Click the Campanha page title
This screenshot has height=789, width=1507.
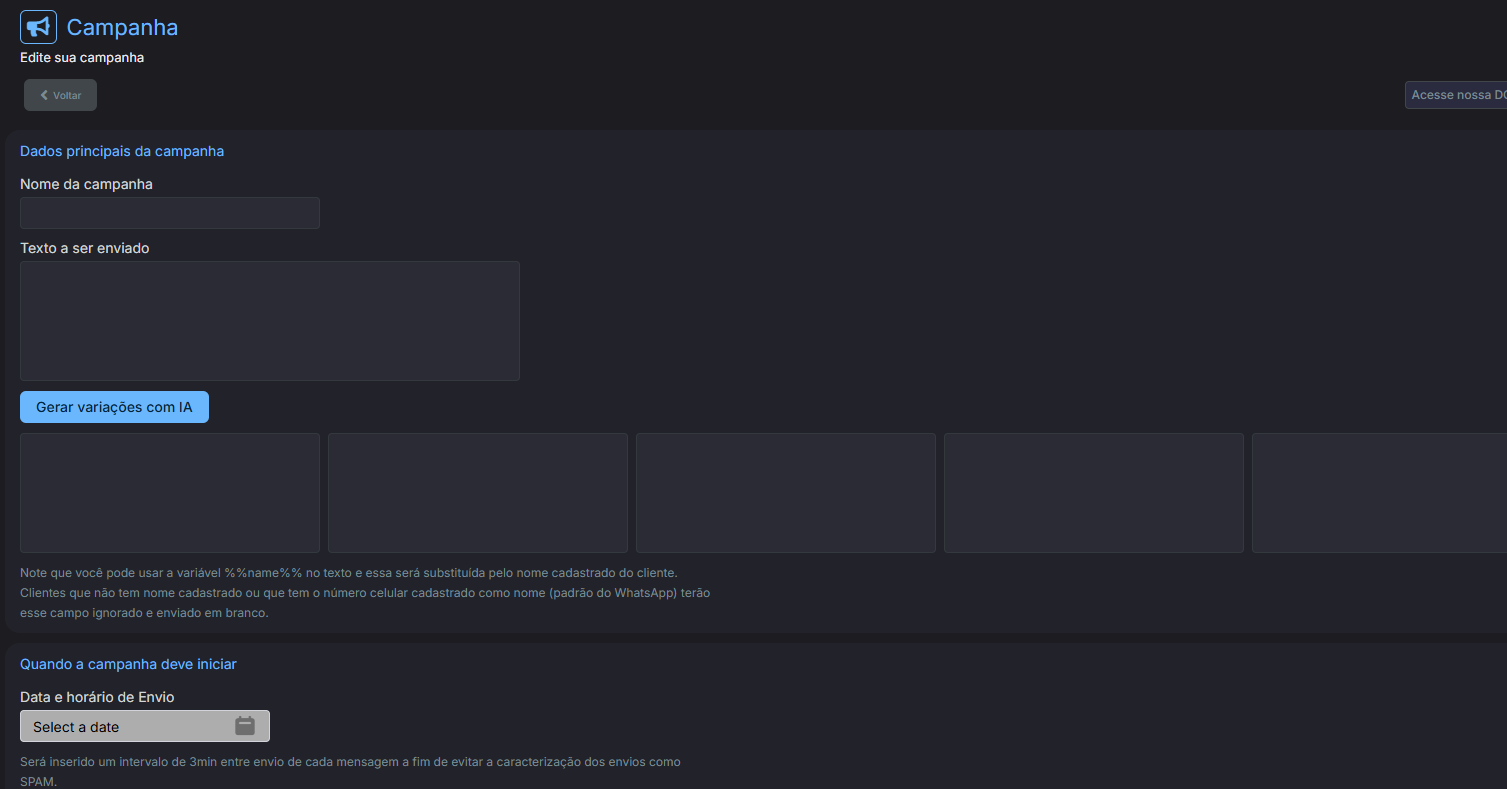[122, 27]
